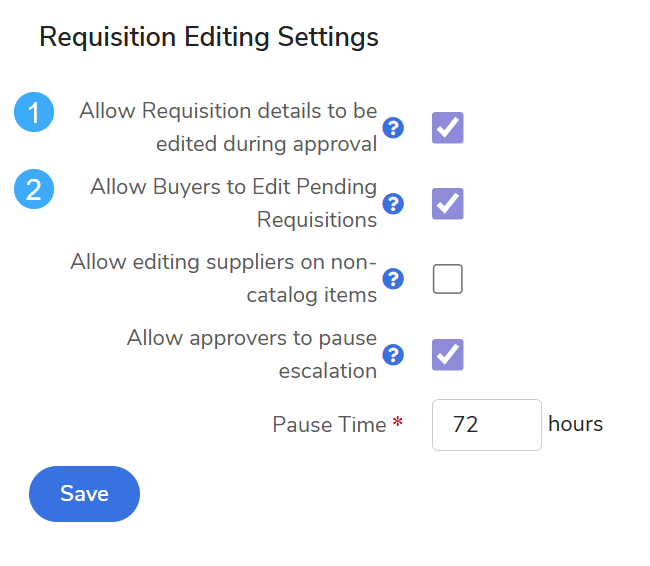Screen dimensions: 650x566
Task: Uncheck Allow Requisition details edited during approval
Action: 447,128
